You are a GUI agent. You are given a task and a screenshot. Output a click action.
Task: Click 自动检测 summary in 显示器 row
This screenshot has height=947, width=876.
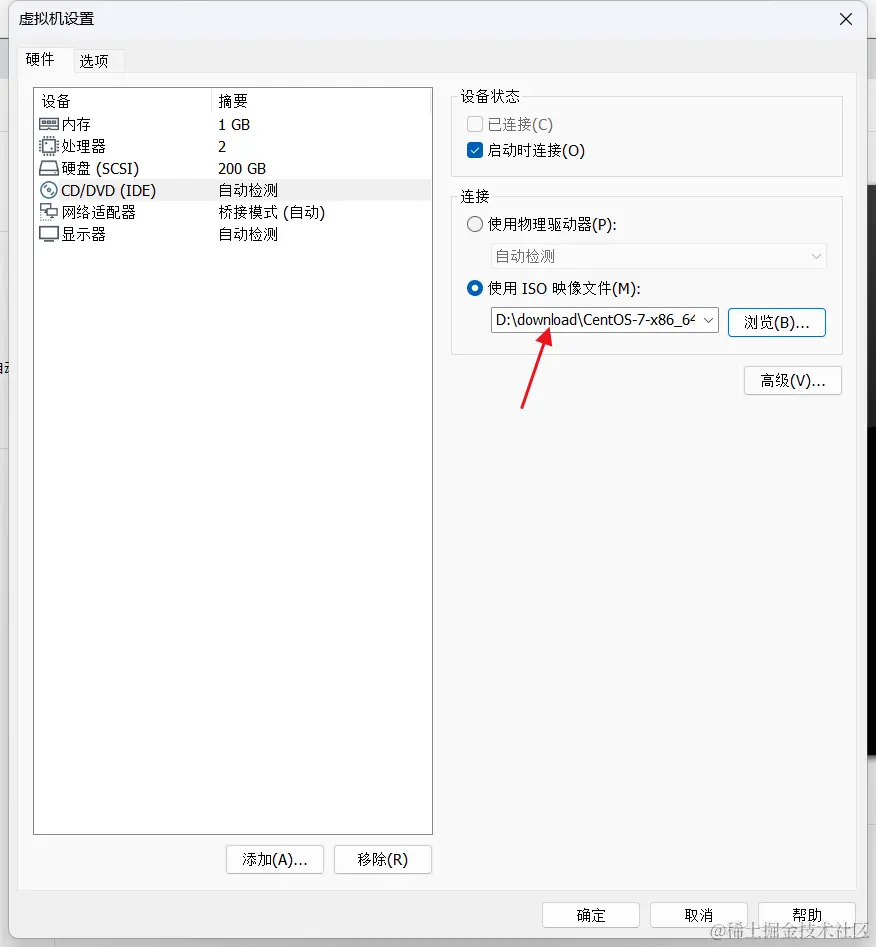(248, 234)
